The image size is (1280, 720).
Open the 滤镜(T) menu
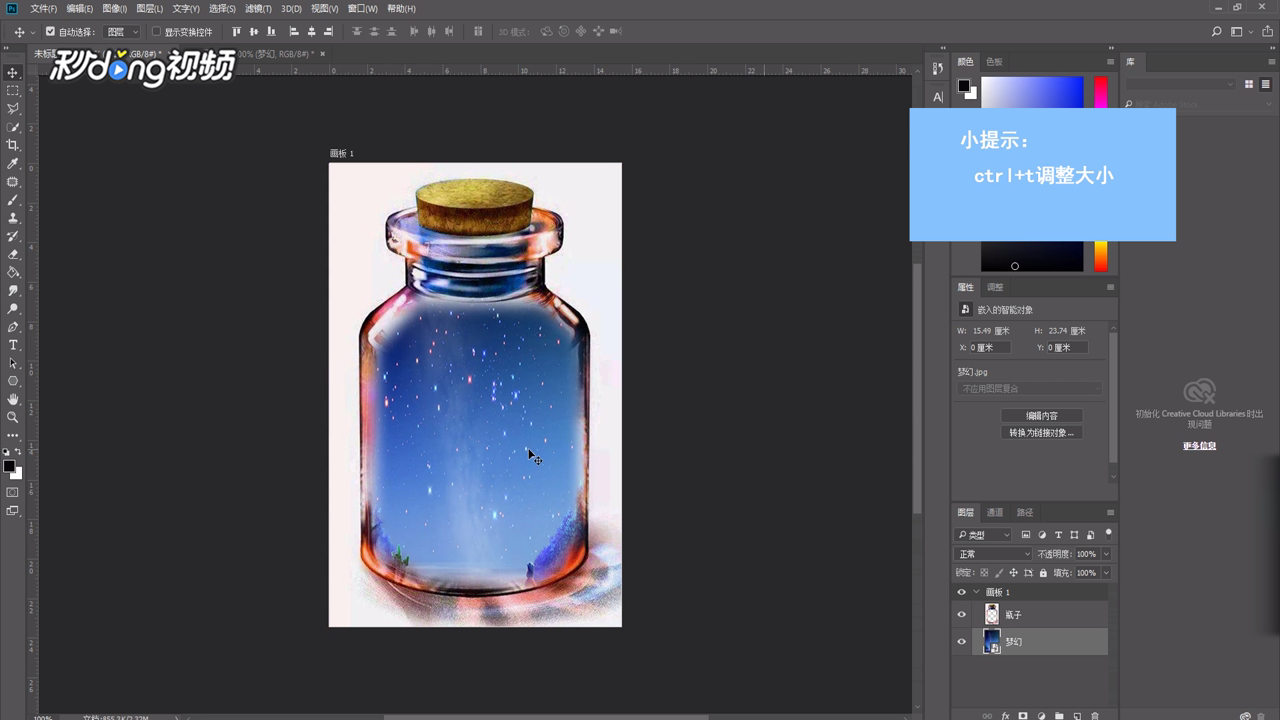pyautogui.click(x=258, y=9)
